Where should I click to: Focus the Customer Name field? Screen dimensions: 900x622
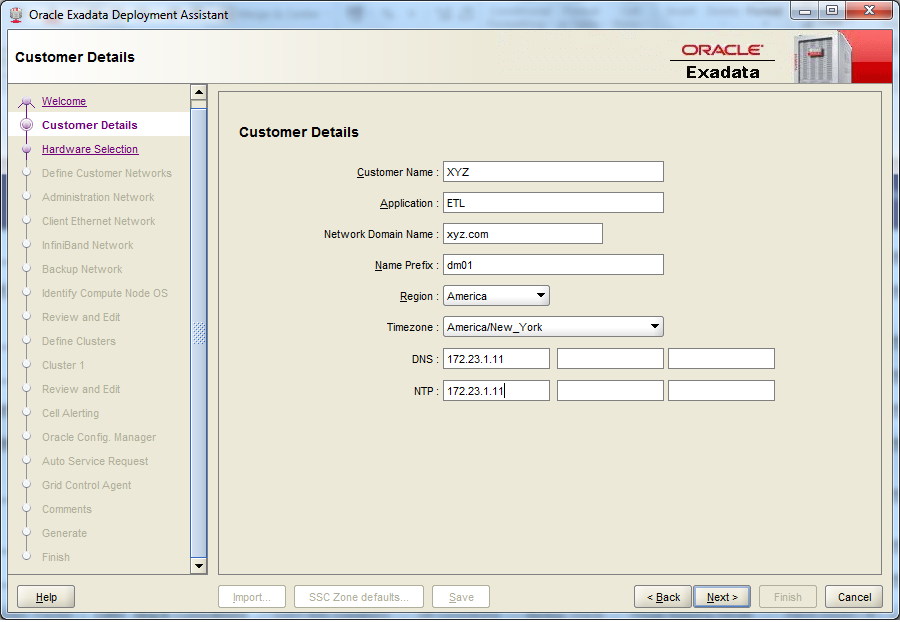[x=553, y=172]
